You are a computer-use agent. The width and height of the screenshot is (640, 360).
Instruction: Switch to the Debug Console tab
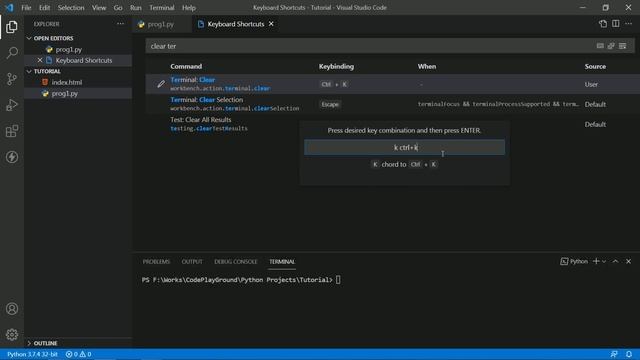[236, 262]
